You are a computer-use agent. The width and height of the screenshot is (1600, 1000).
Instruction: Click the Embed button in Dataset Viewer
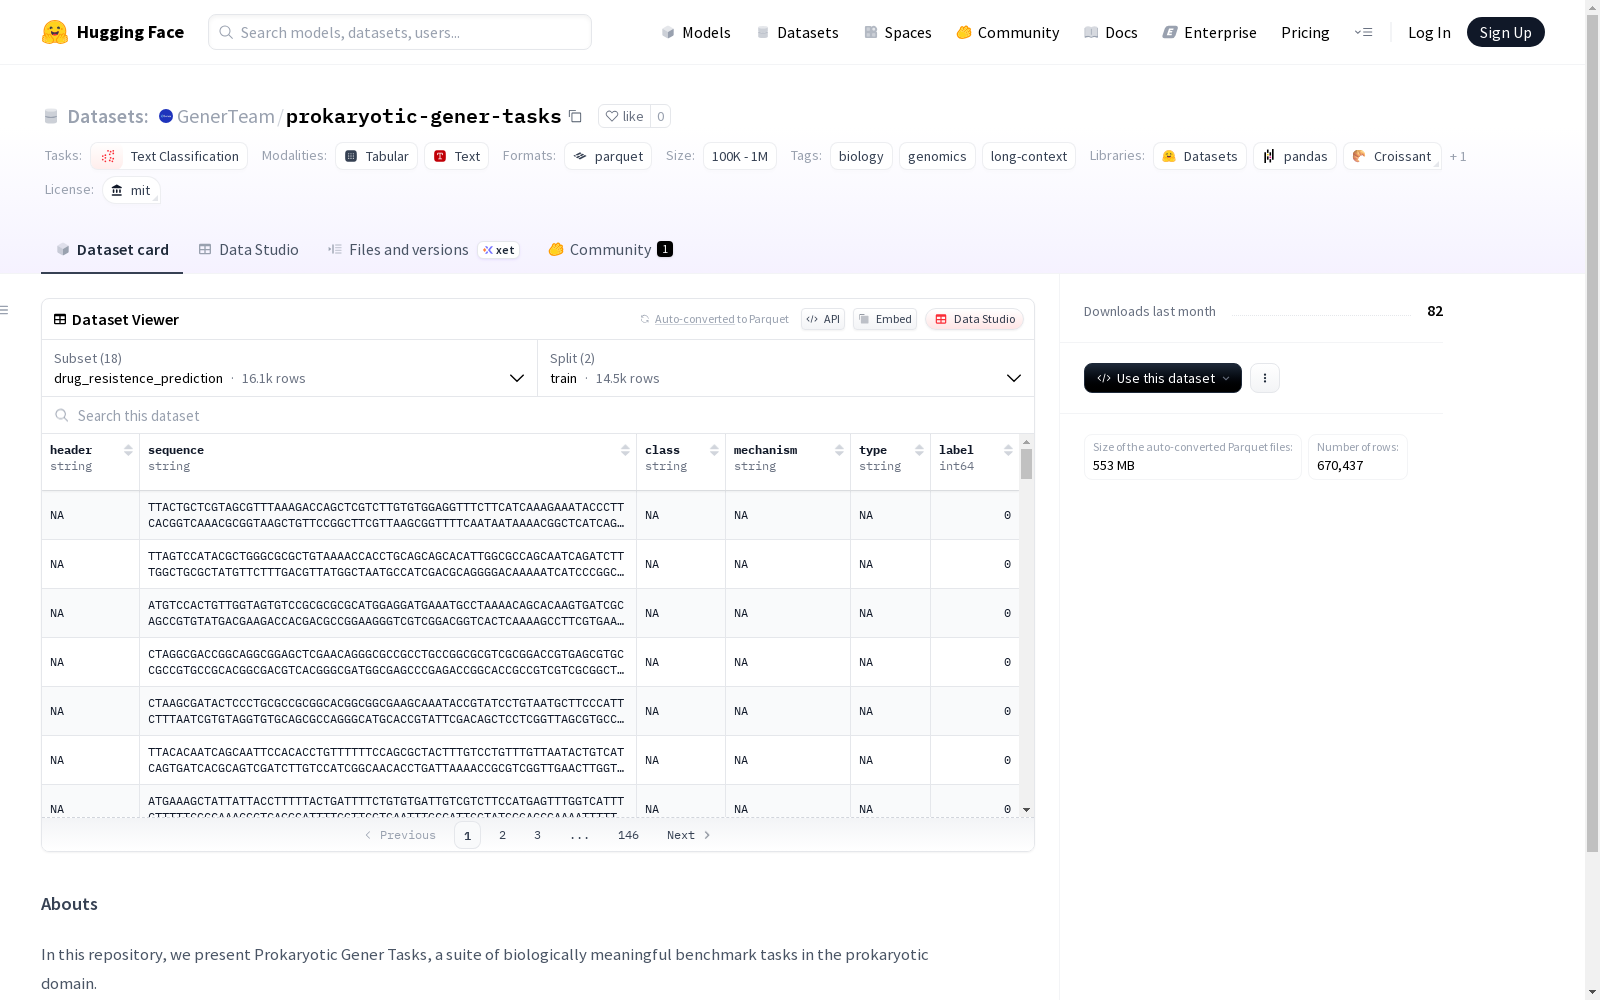click(x=885, y=319)
